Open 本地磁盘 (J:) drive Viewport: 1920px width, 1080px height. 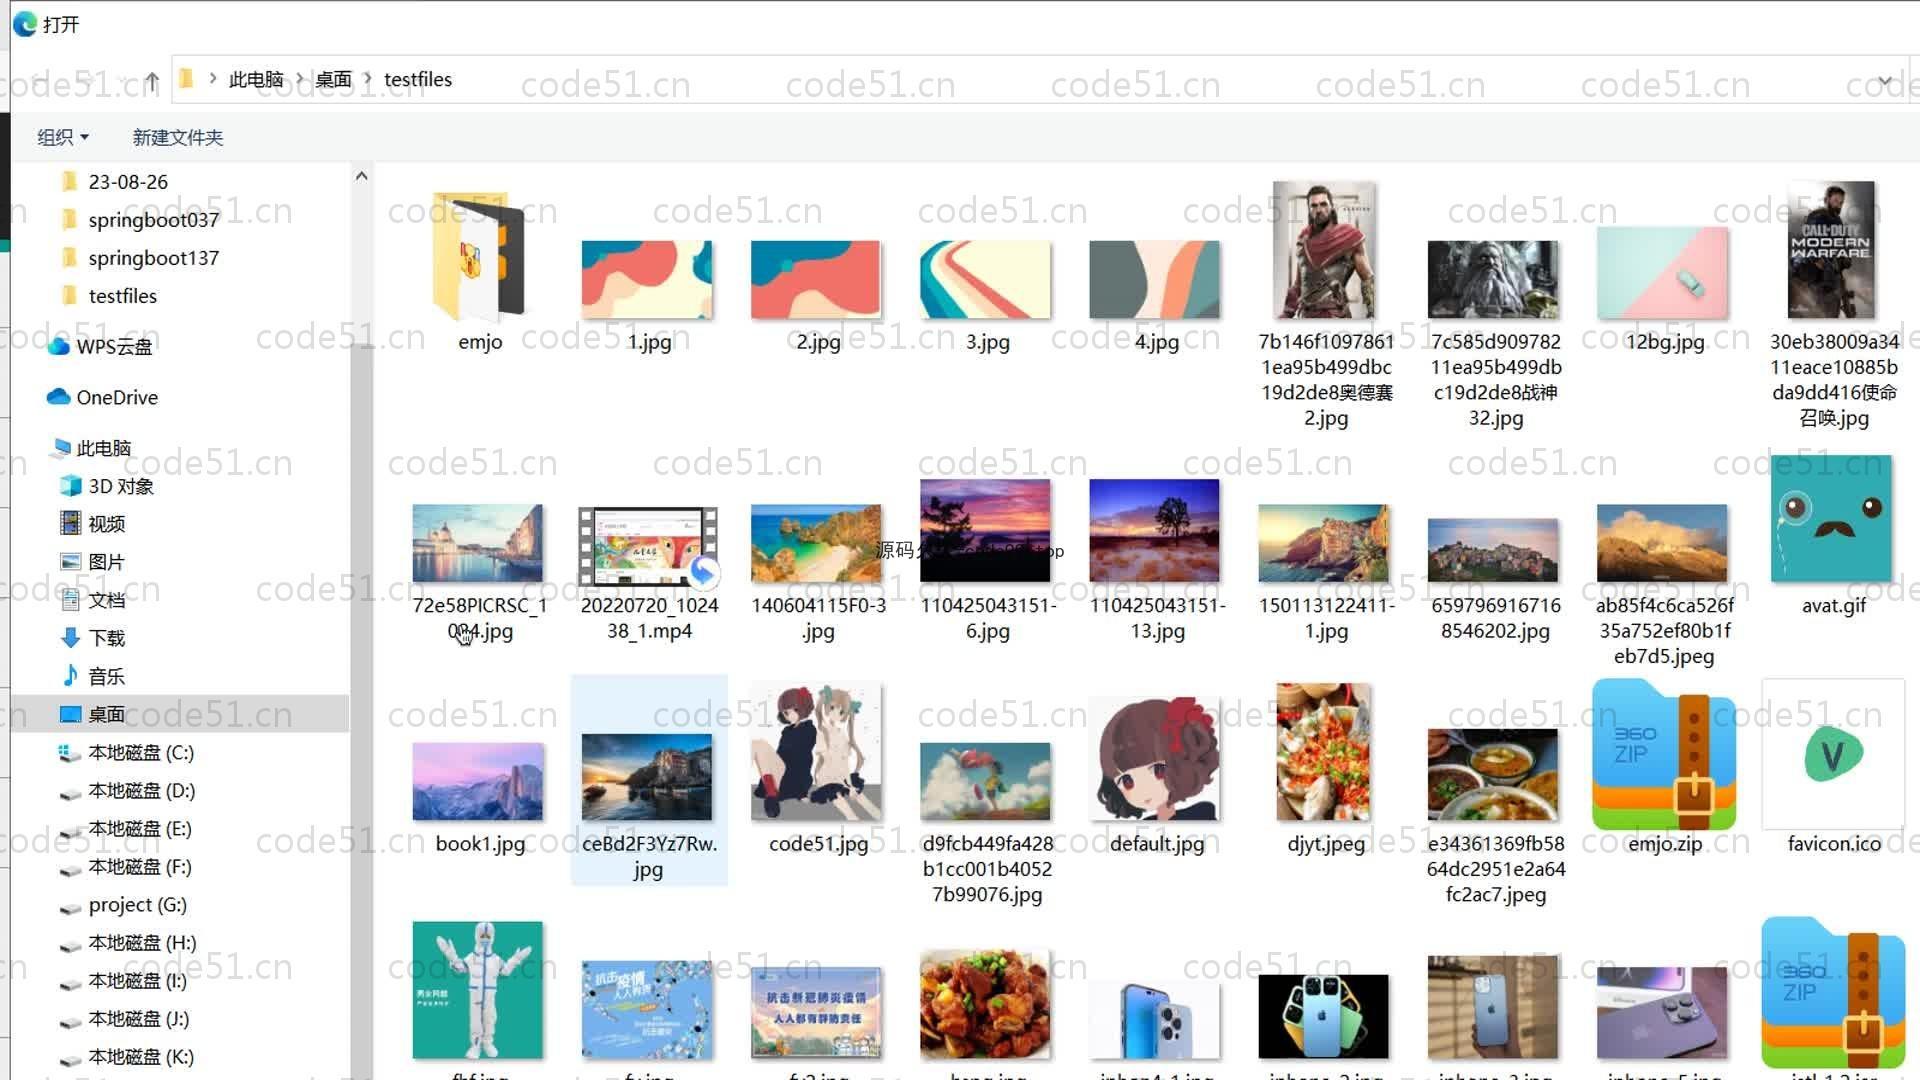pyautogui.click(x=139, y=1018)
